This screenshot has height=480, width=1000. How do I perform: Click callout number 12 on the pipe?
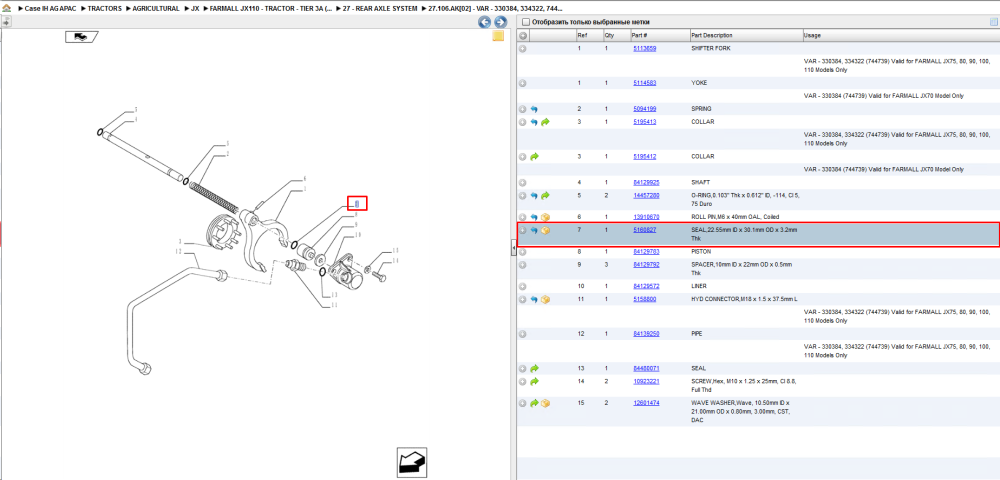[179, 252]
